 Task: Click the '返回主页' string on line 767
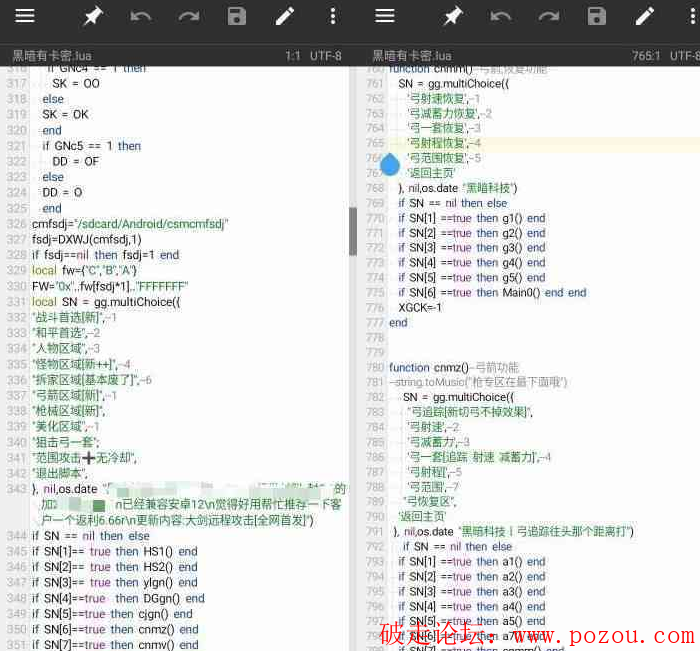431,173
